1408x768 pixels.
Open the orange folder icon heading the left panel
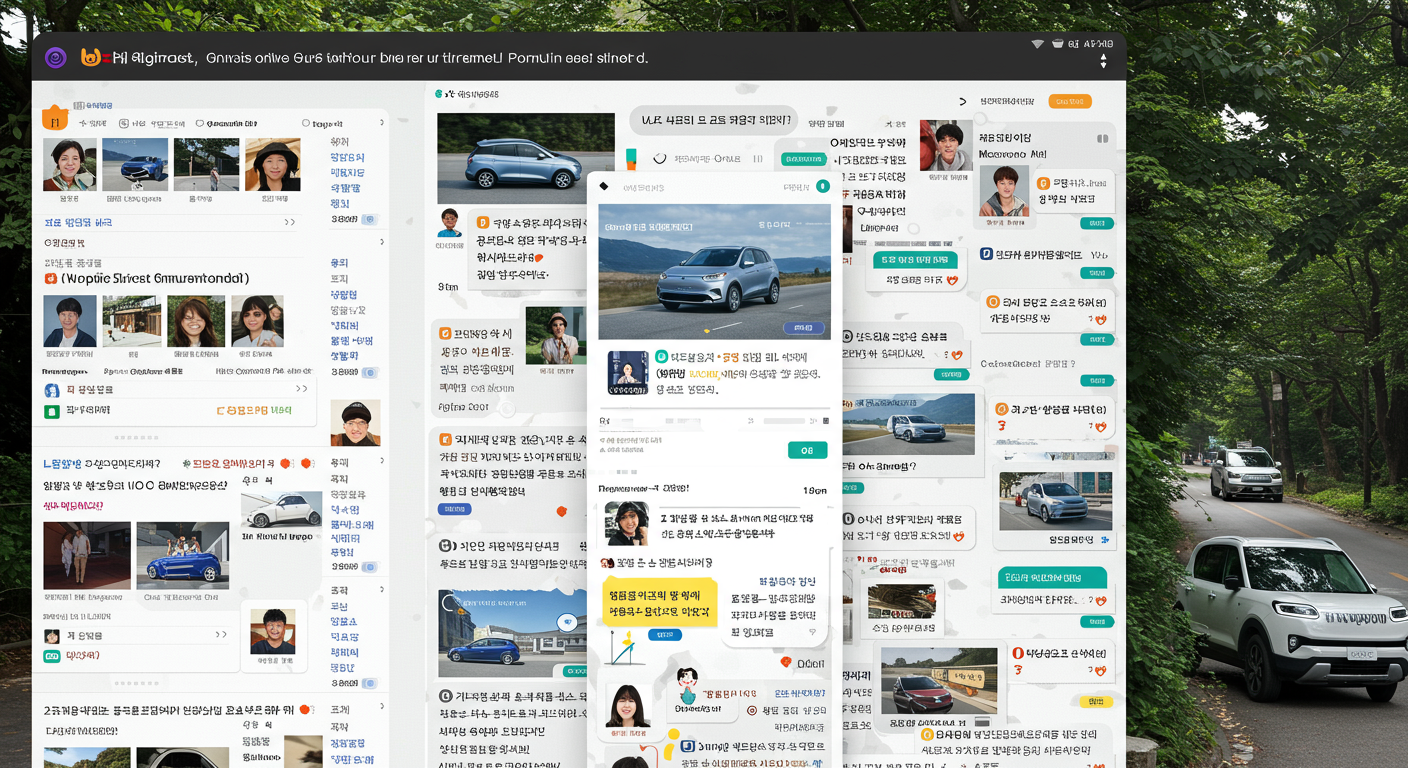point(54,118)
